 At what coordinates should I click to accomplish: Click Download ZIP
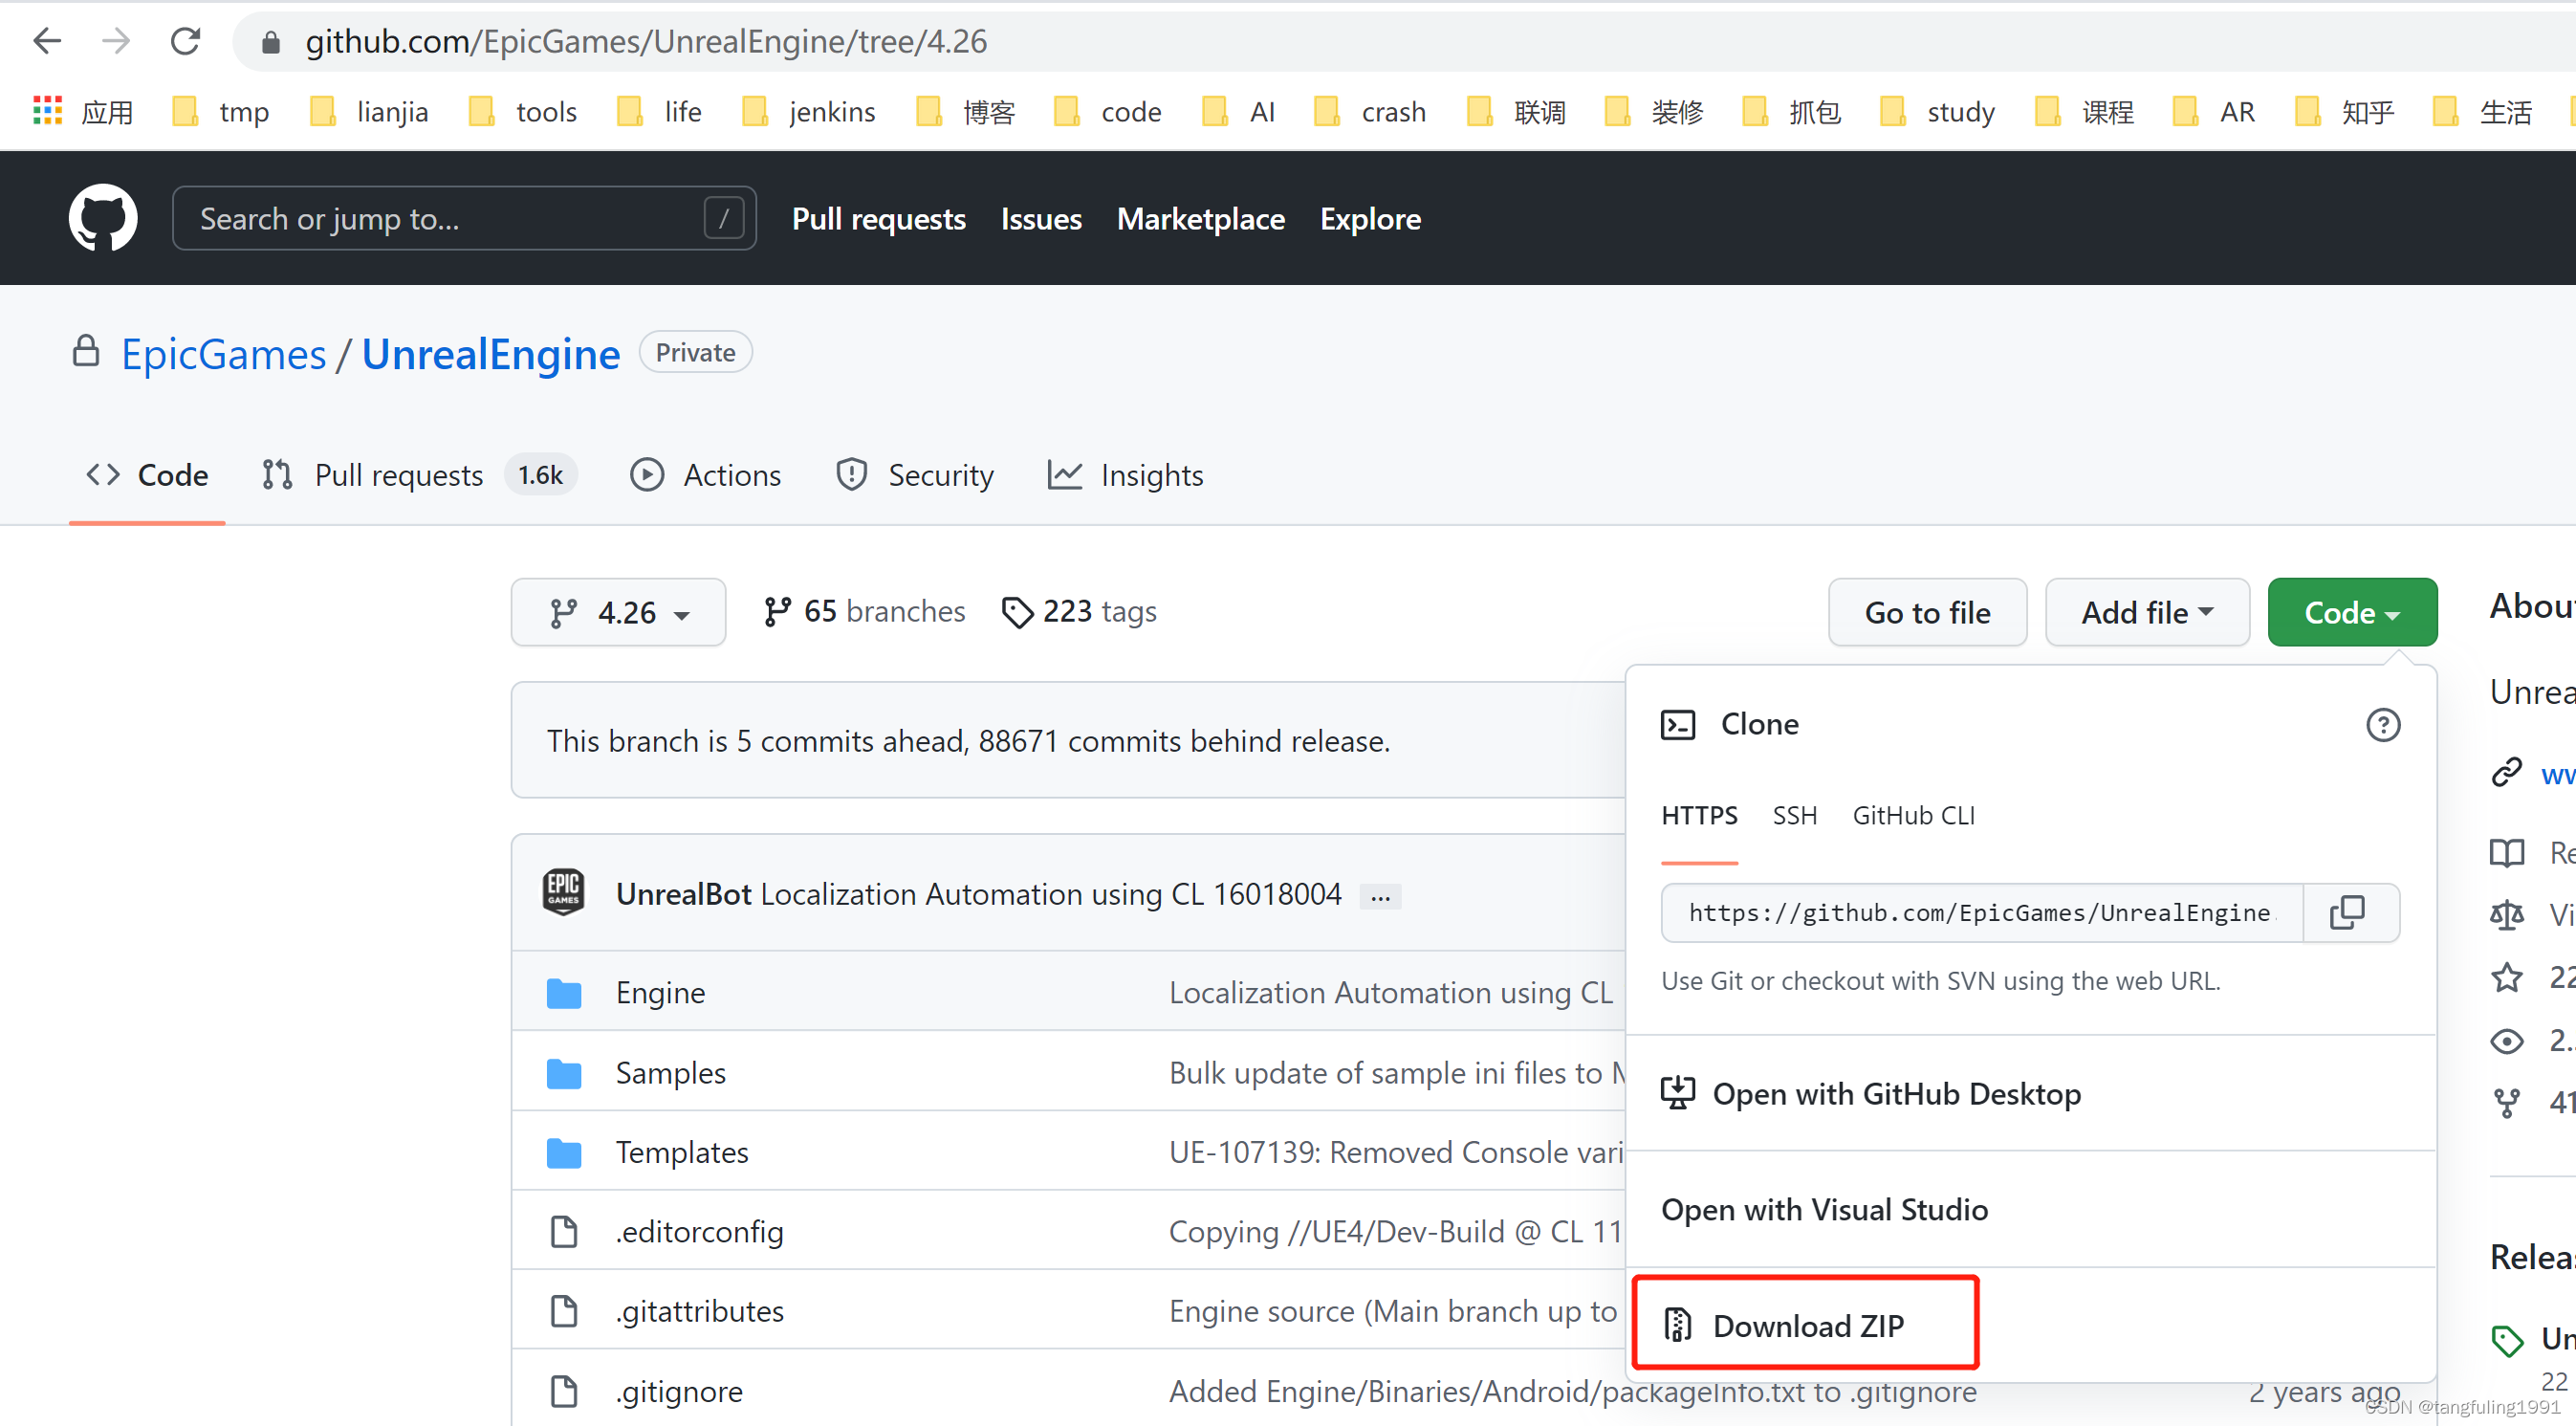pos(1807,1325)
